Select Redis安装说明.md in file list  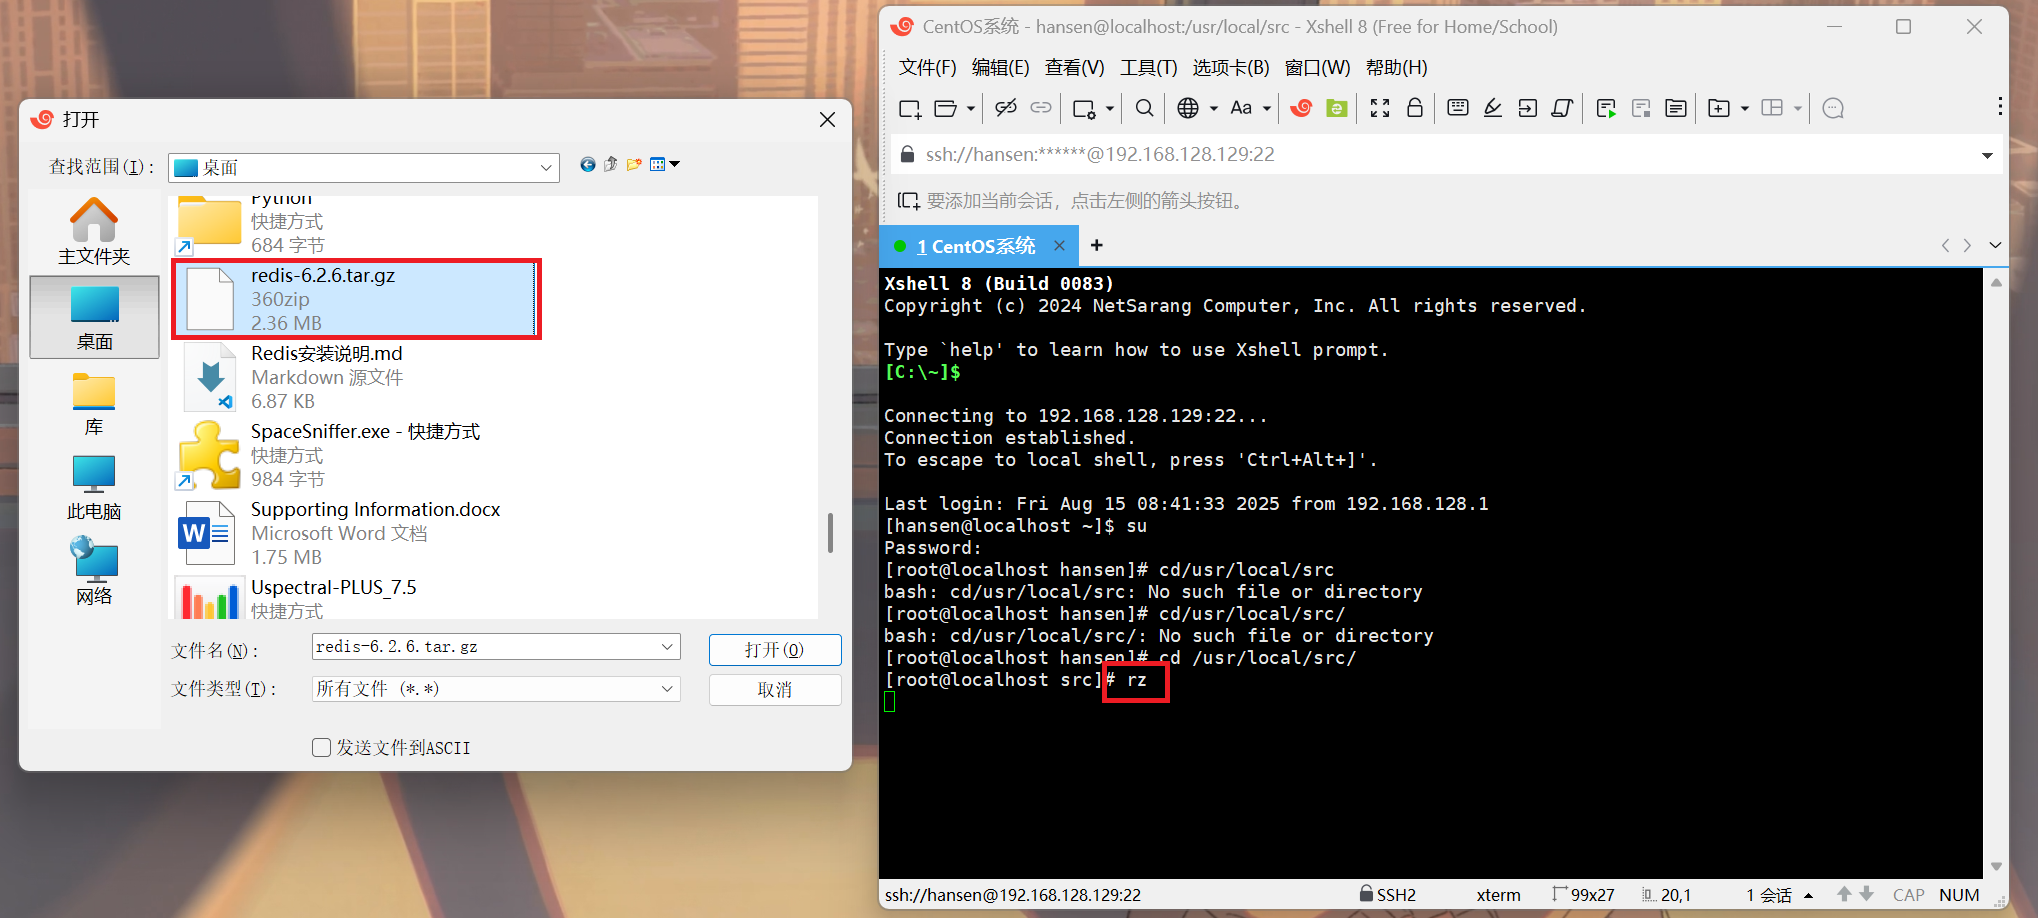326,354
